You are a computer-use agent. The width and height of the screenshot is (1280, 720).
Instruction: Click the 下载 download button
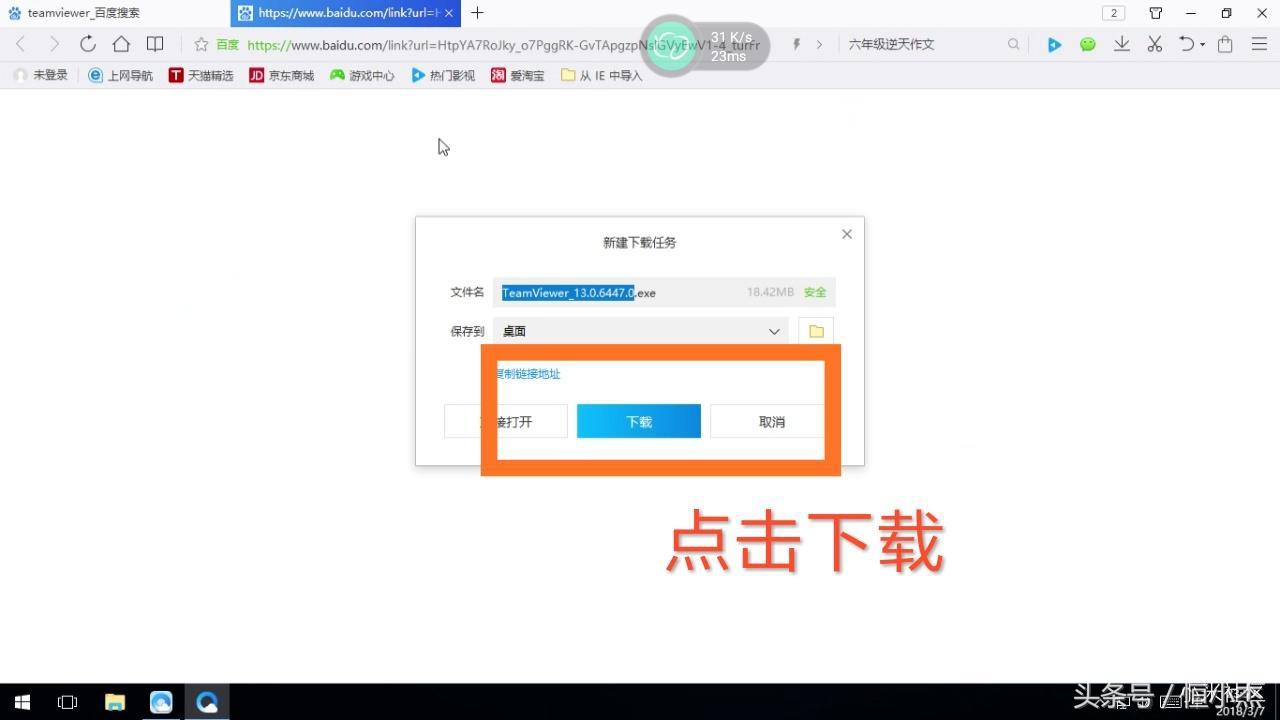pos(638,421)
